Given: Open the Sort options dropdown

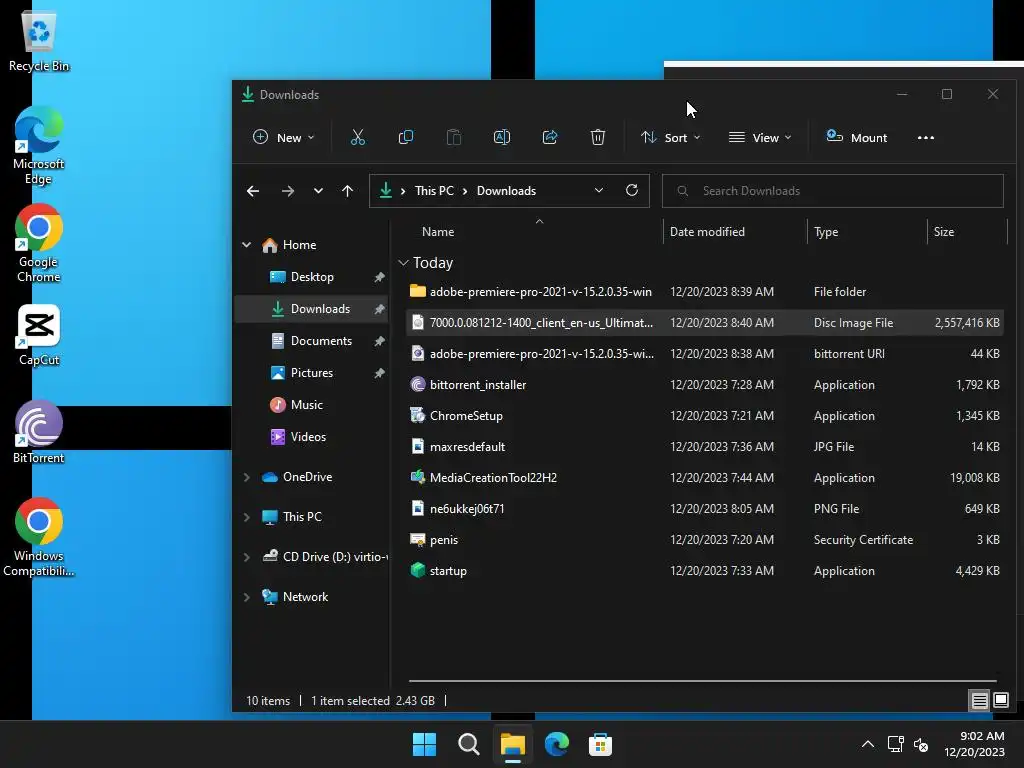Looking at the screenshot, I should [x=670, y=137].
